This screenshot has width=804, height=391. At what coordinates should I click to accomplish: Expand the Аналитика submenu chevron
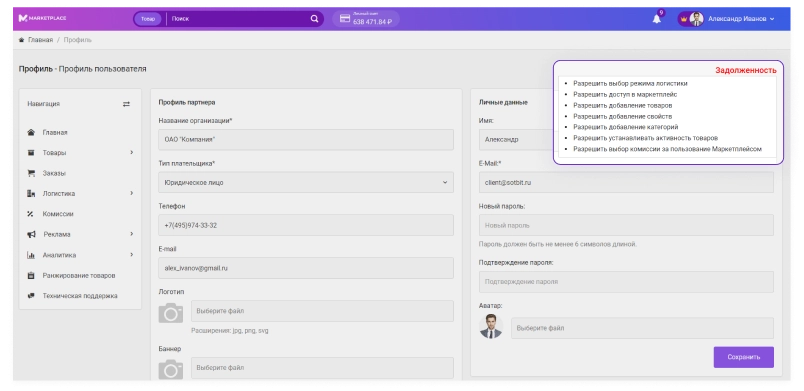[x=131, y=255]
